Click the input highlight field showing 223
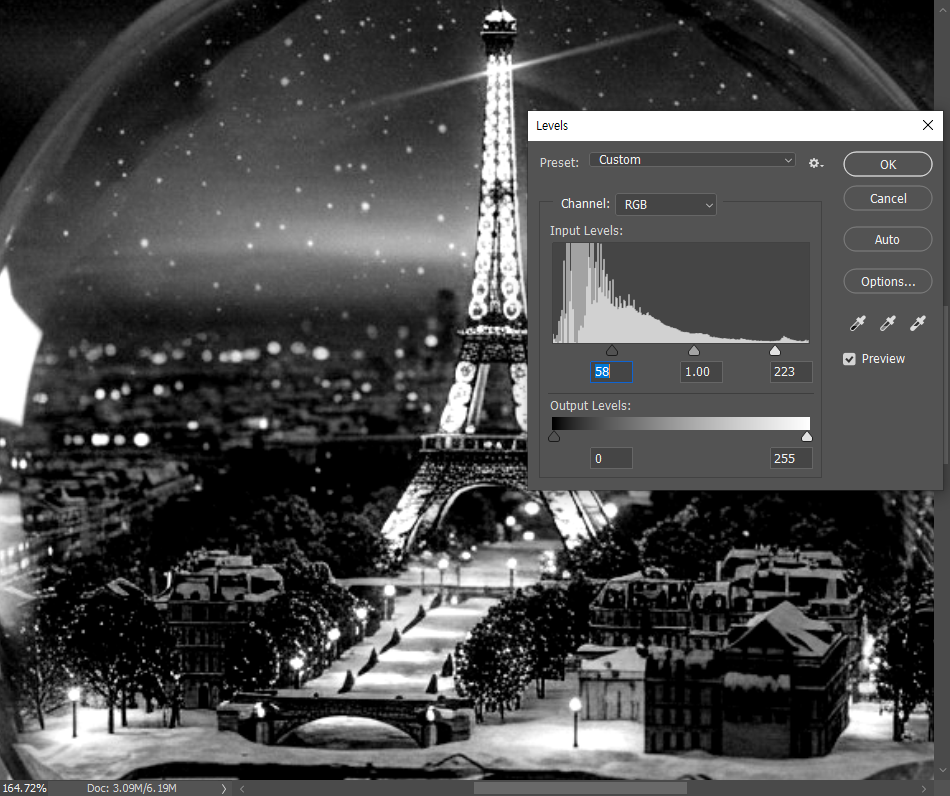Screen dimensions: 950x796 pyautogui.click(x=791, y=372)
